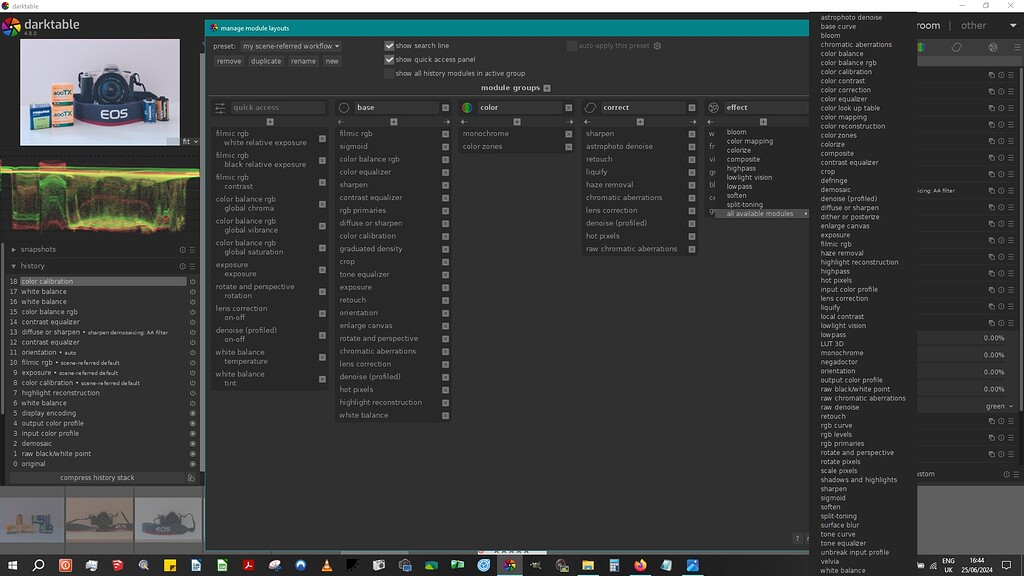Click the plus icon next to module groups

(547, 88)
